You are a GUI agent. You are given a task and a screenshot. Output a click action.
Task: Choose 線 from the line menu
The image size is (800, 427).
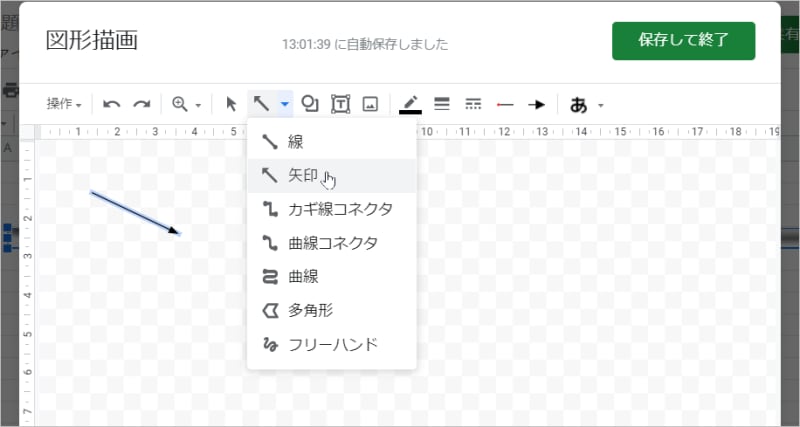pyautogui.click(x=332, y=142)
